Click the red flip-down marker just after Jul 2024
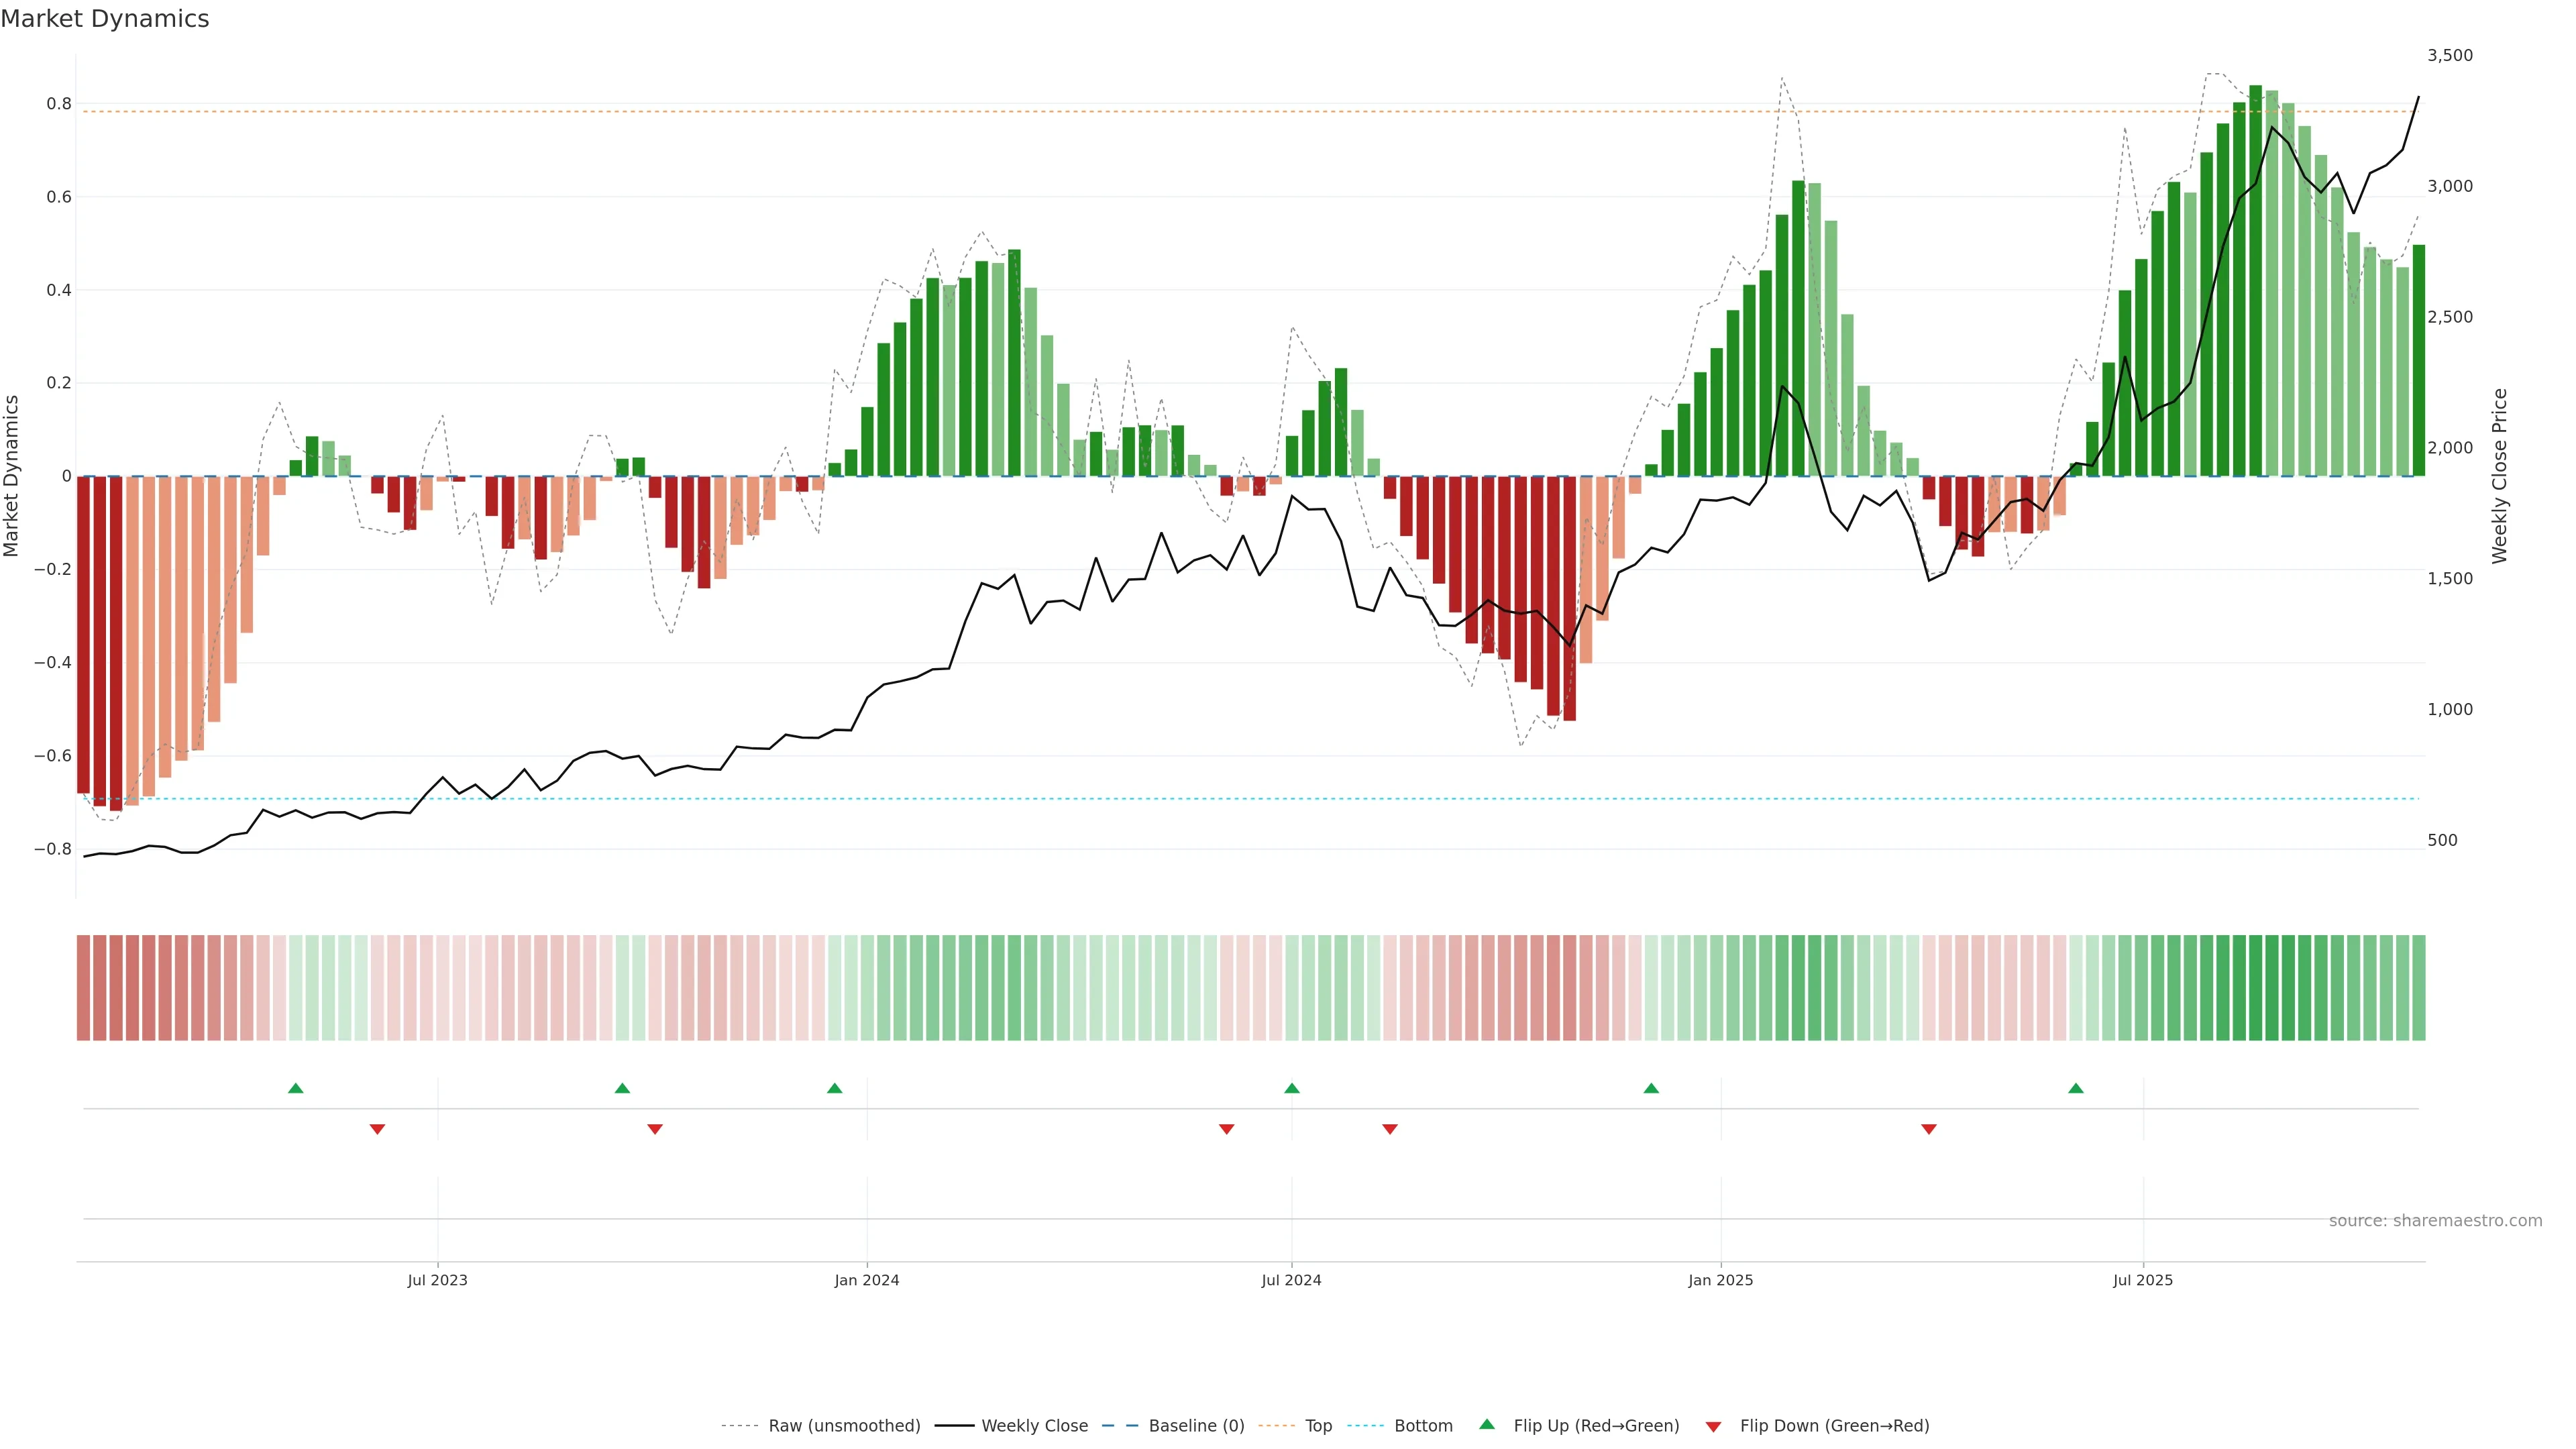2576x1449 pixels. pyautogui.click(x=1390, y=1129)
